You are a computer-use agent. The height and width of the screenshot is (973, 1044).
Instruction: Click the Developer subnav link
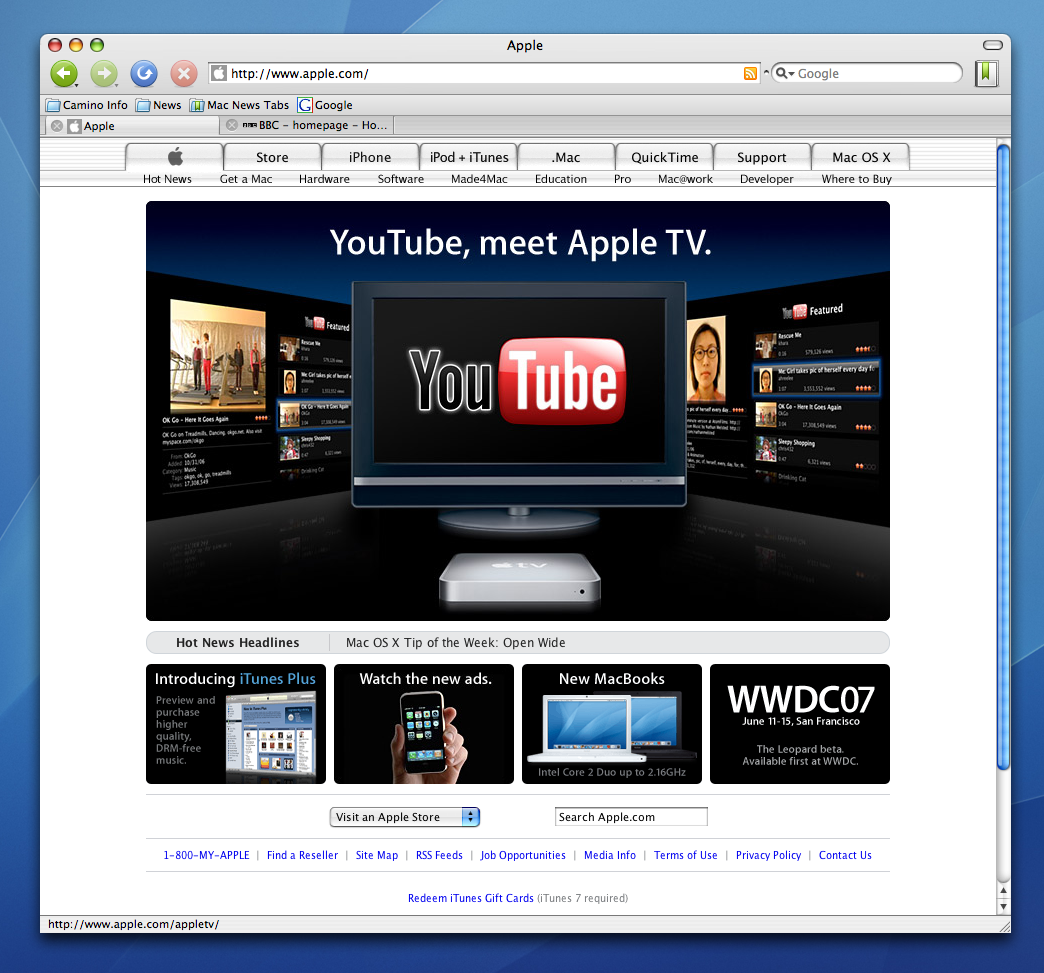click(766, 179)
